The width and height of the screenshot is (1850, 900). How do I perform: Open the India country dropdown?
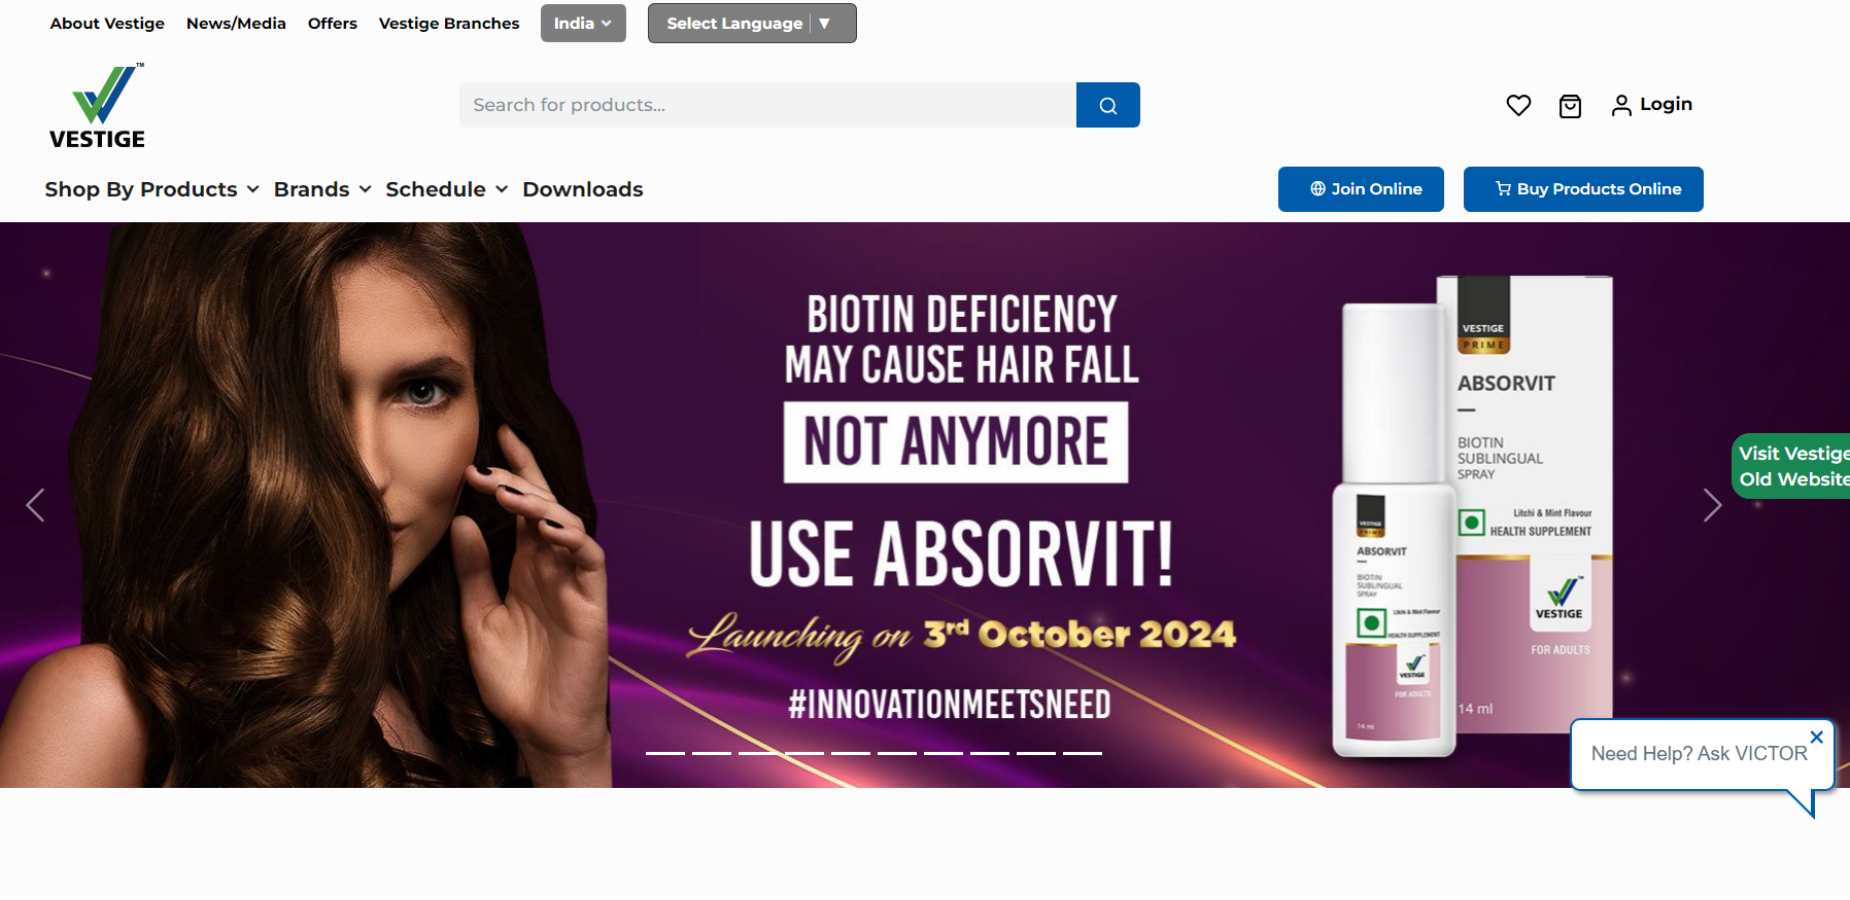click(583, 23)
